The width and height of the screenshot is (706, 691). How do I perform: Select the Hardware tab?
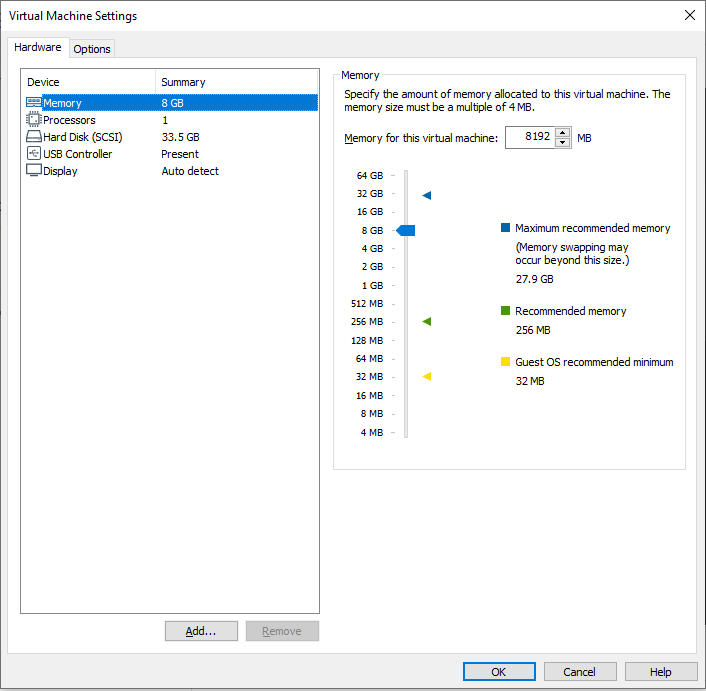38,48
